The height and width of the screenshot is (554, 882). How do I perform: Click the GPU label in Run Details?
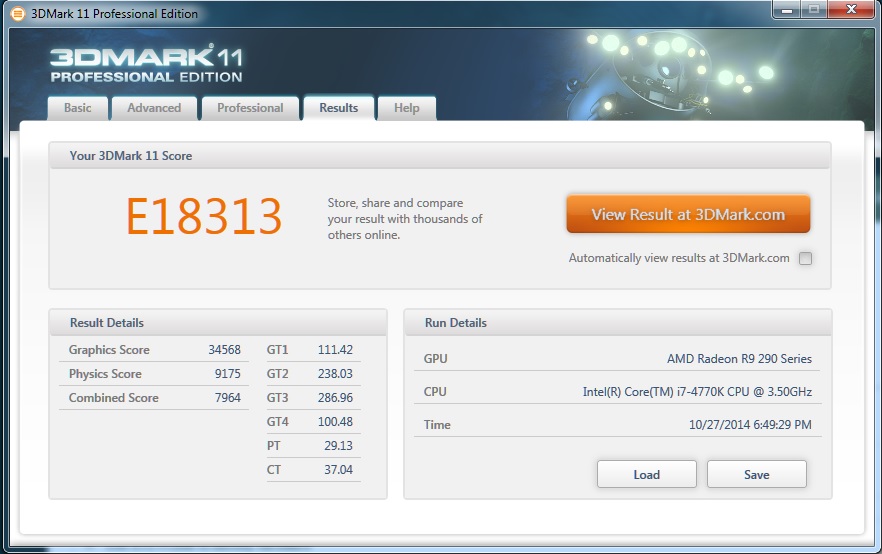(x=435, y=359)
